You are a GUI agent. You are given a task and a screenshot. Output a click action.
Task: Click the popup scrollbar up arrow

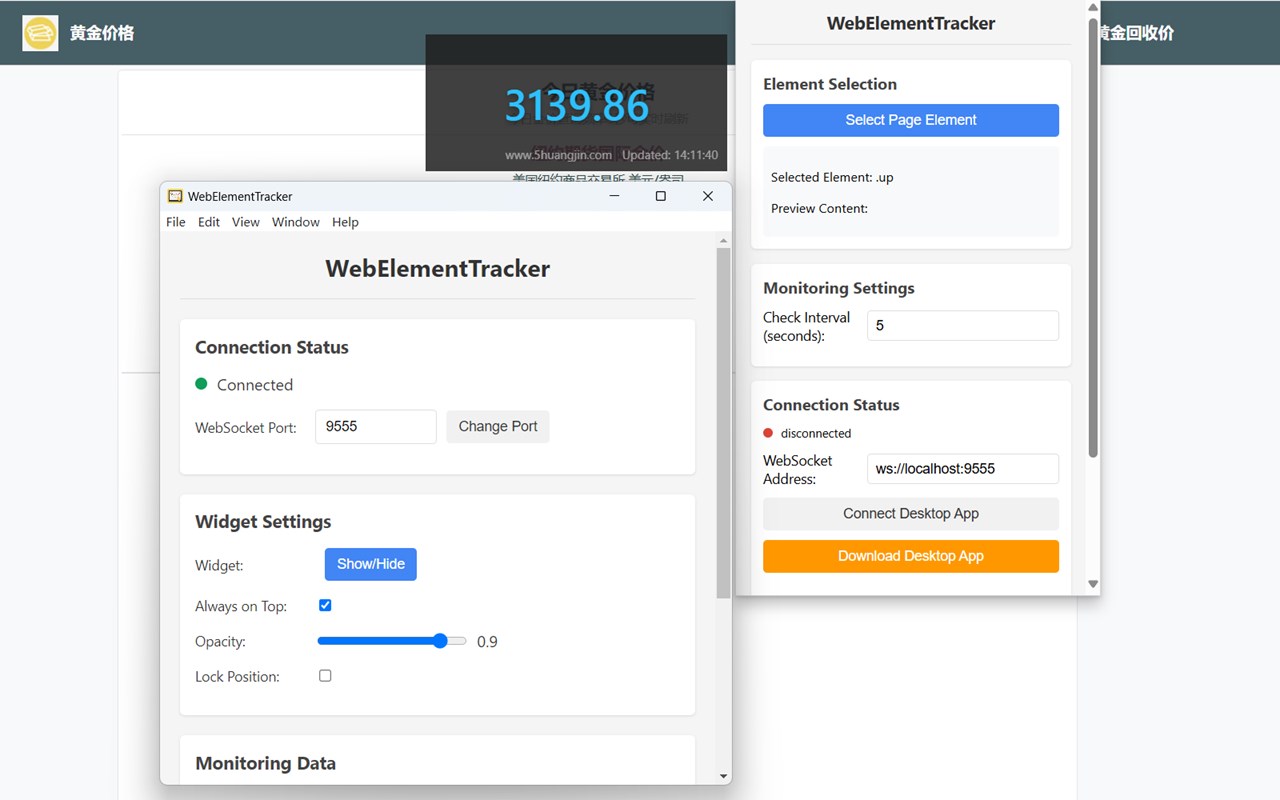[x=1093, y=8]
